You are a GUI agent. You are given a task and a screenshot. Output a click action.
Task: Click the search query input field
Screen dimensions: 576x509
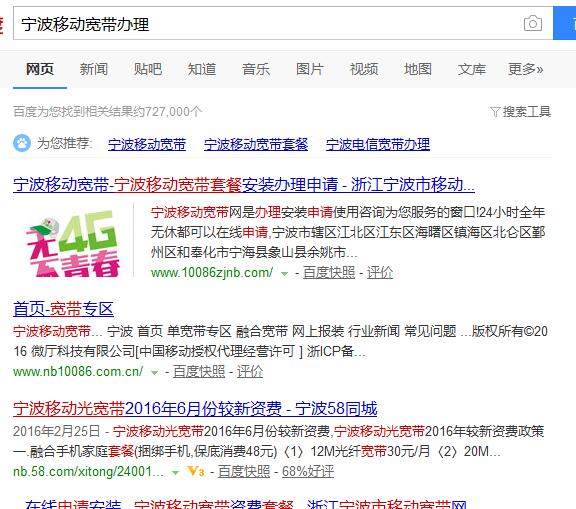tap(268, 24)
